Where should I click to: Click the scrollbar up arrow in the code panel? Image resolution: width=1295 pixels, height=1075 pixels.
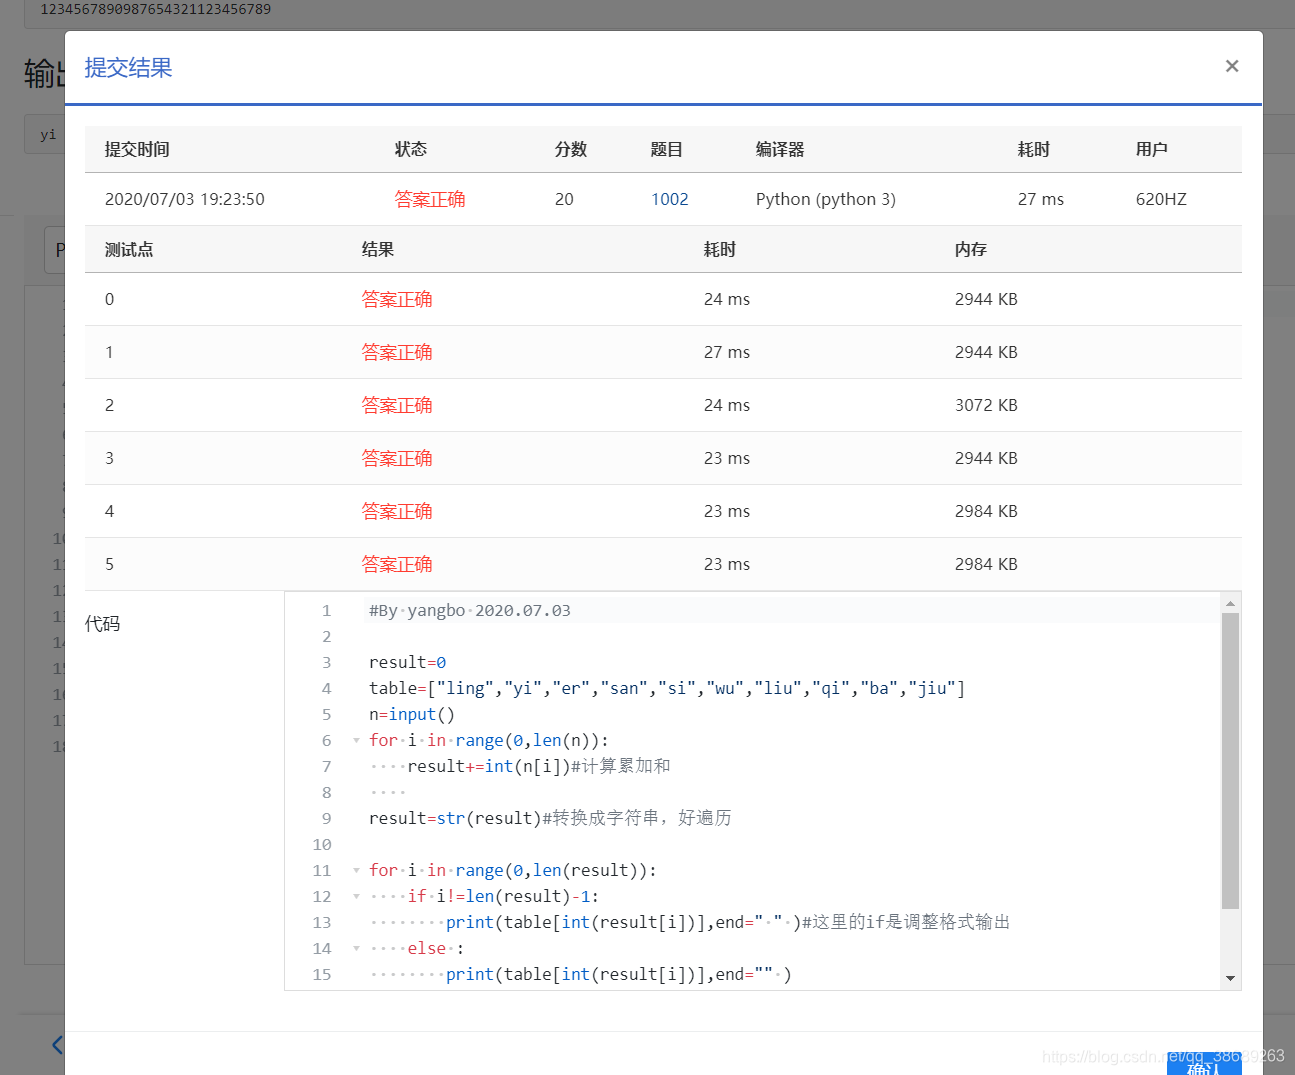(1230, 601)
